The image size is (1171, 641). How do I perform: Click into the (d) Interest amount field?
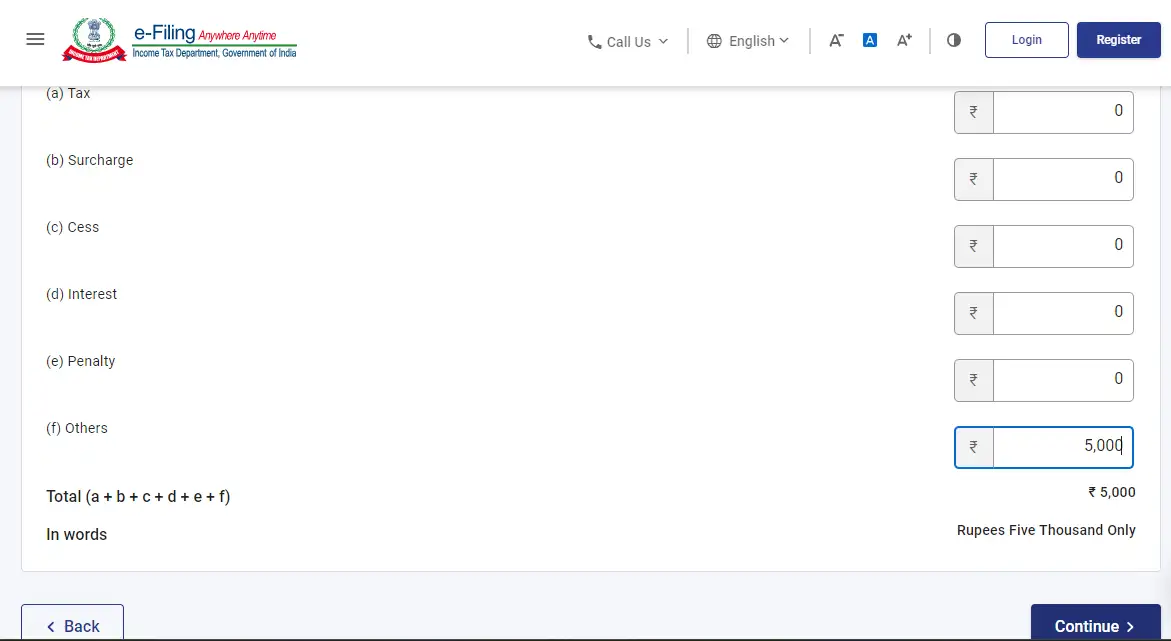[1062, 312]
